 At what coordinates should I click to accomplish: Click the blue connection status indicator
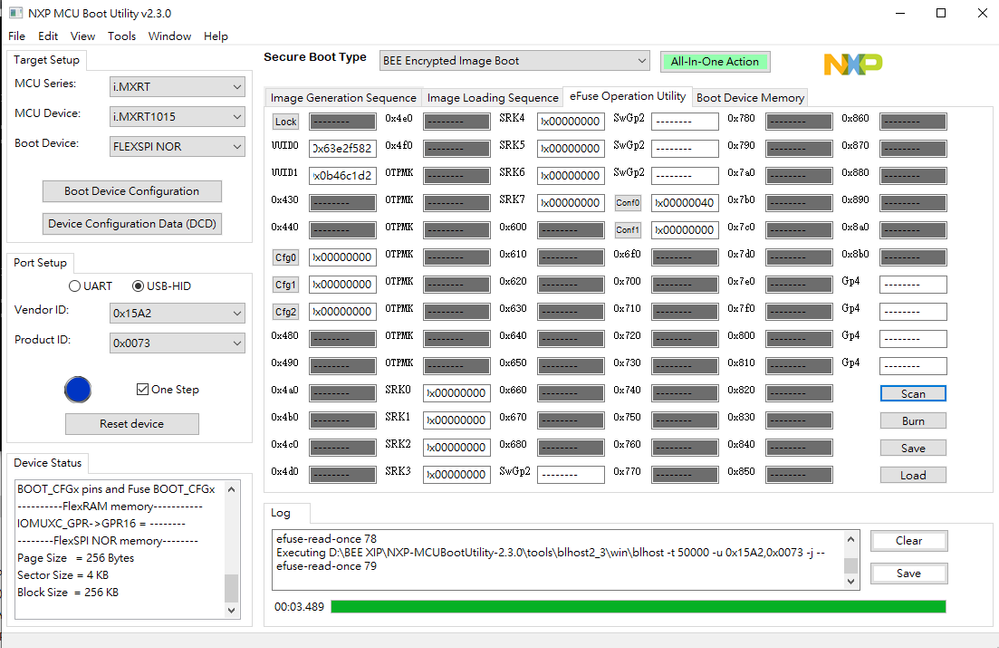[x=78, y=389]
